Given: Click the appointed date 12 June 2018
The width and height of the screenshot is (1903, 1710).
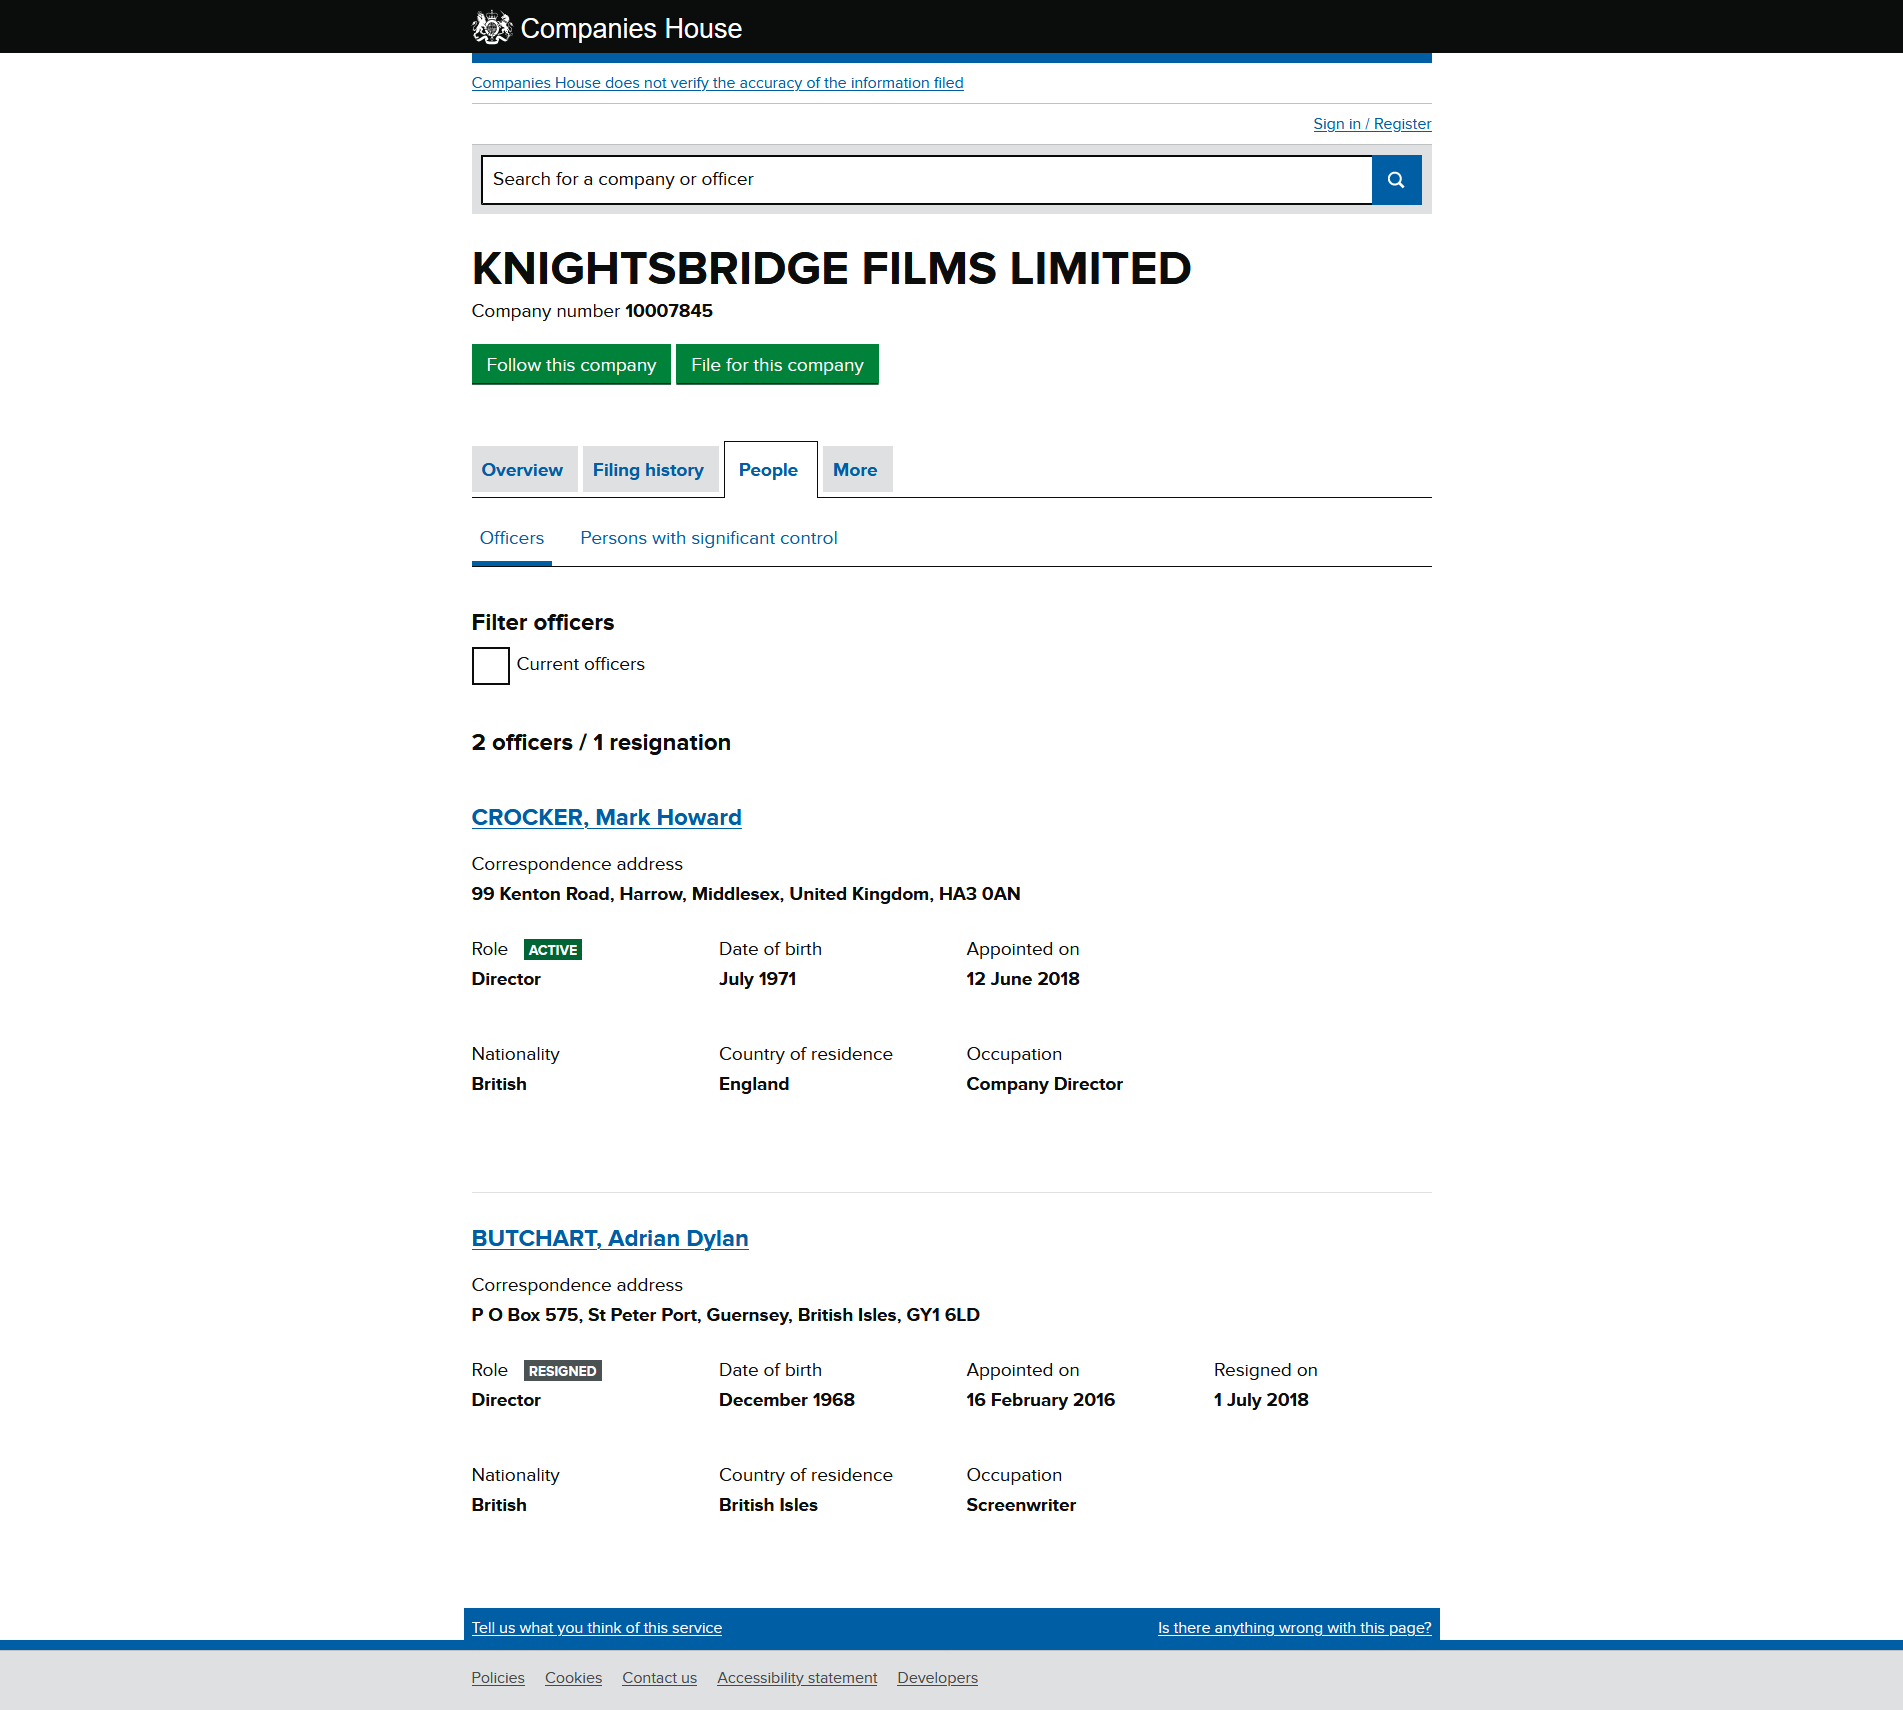Looking at the screenshot, I should [x=1023, y=979].
